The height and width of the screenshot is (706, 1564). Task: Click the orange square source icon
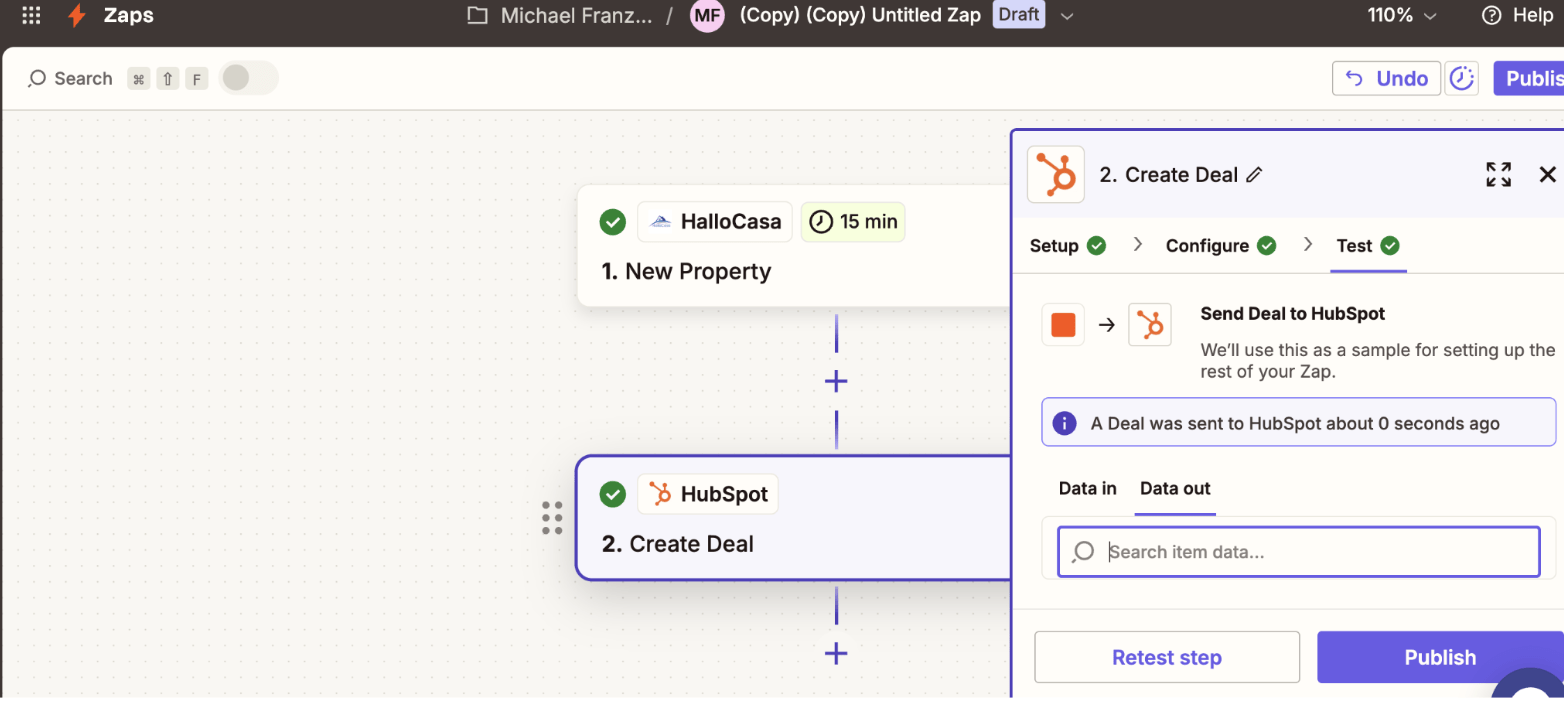pyautogui.click(x=1063, y=325)
